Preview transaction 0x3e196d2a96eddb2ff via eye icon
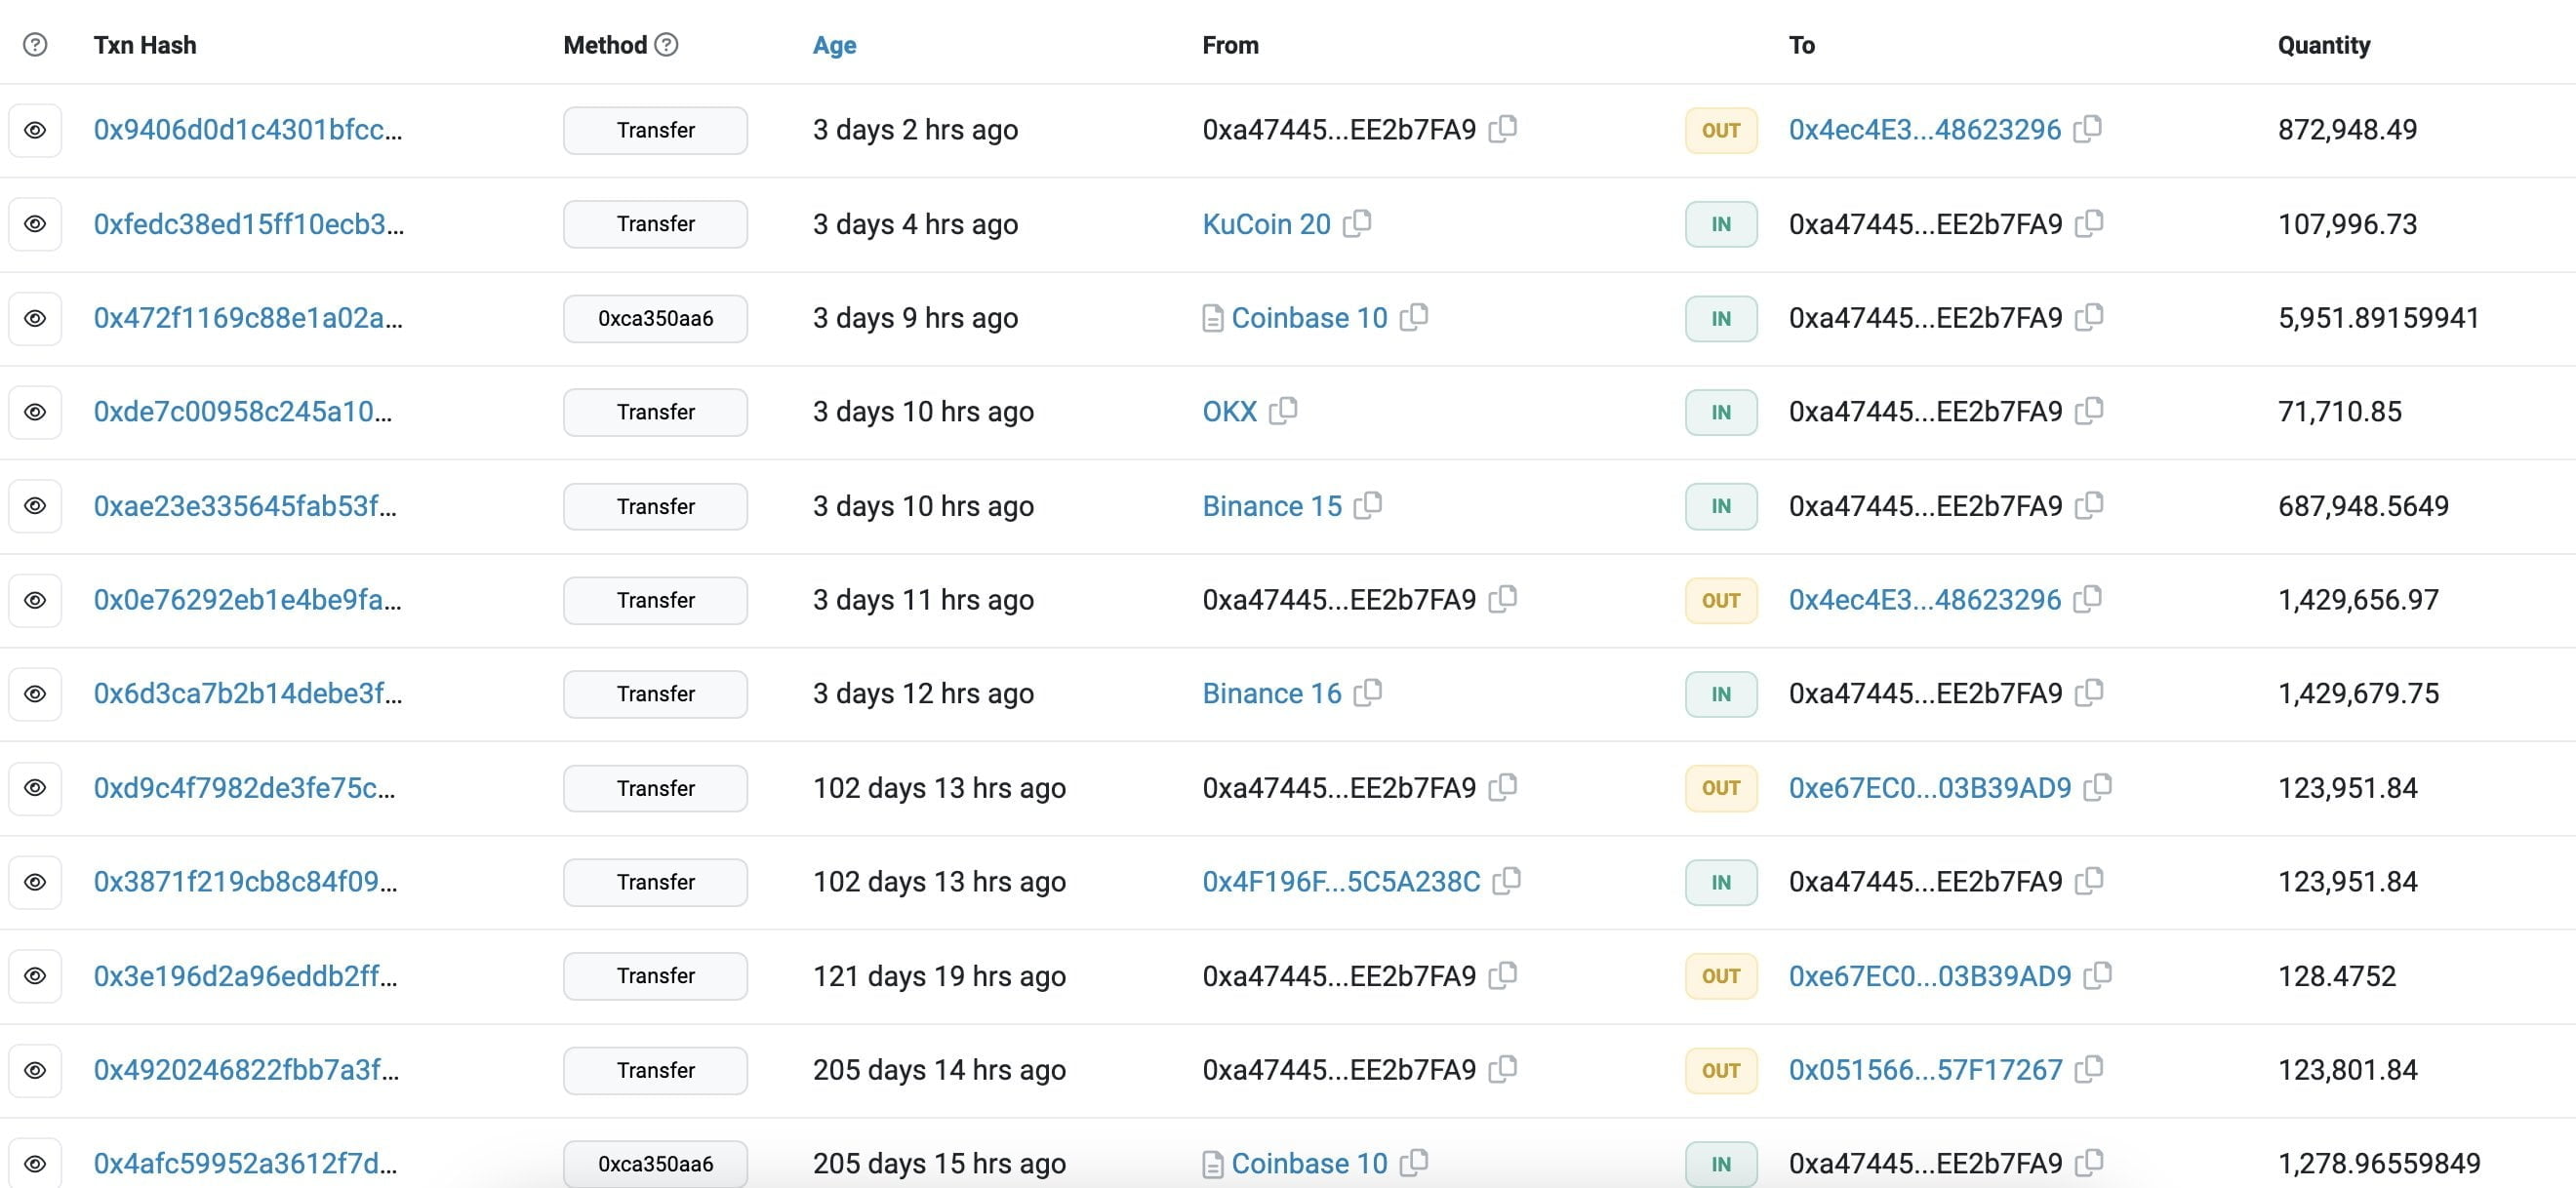 [x=35, y=976]
